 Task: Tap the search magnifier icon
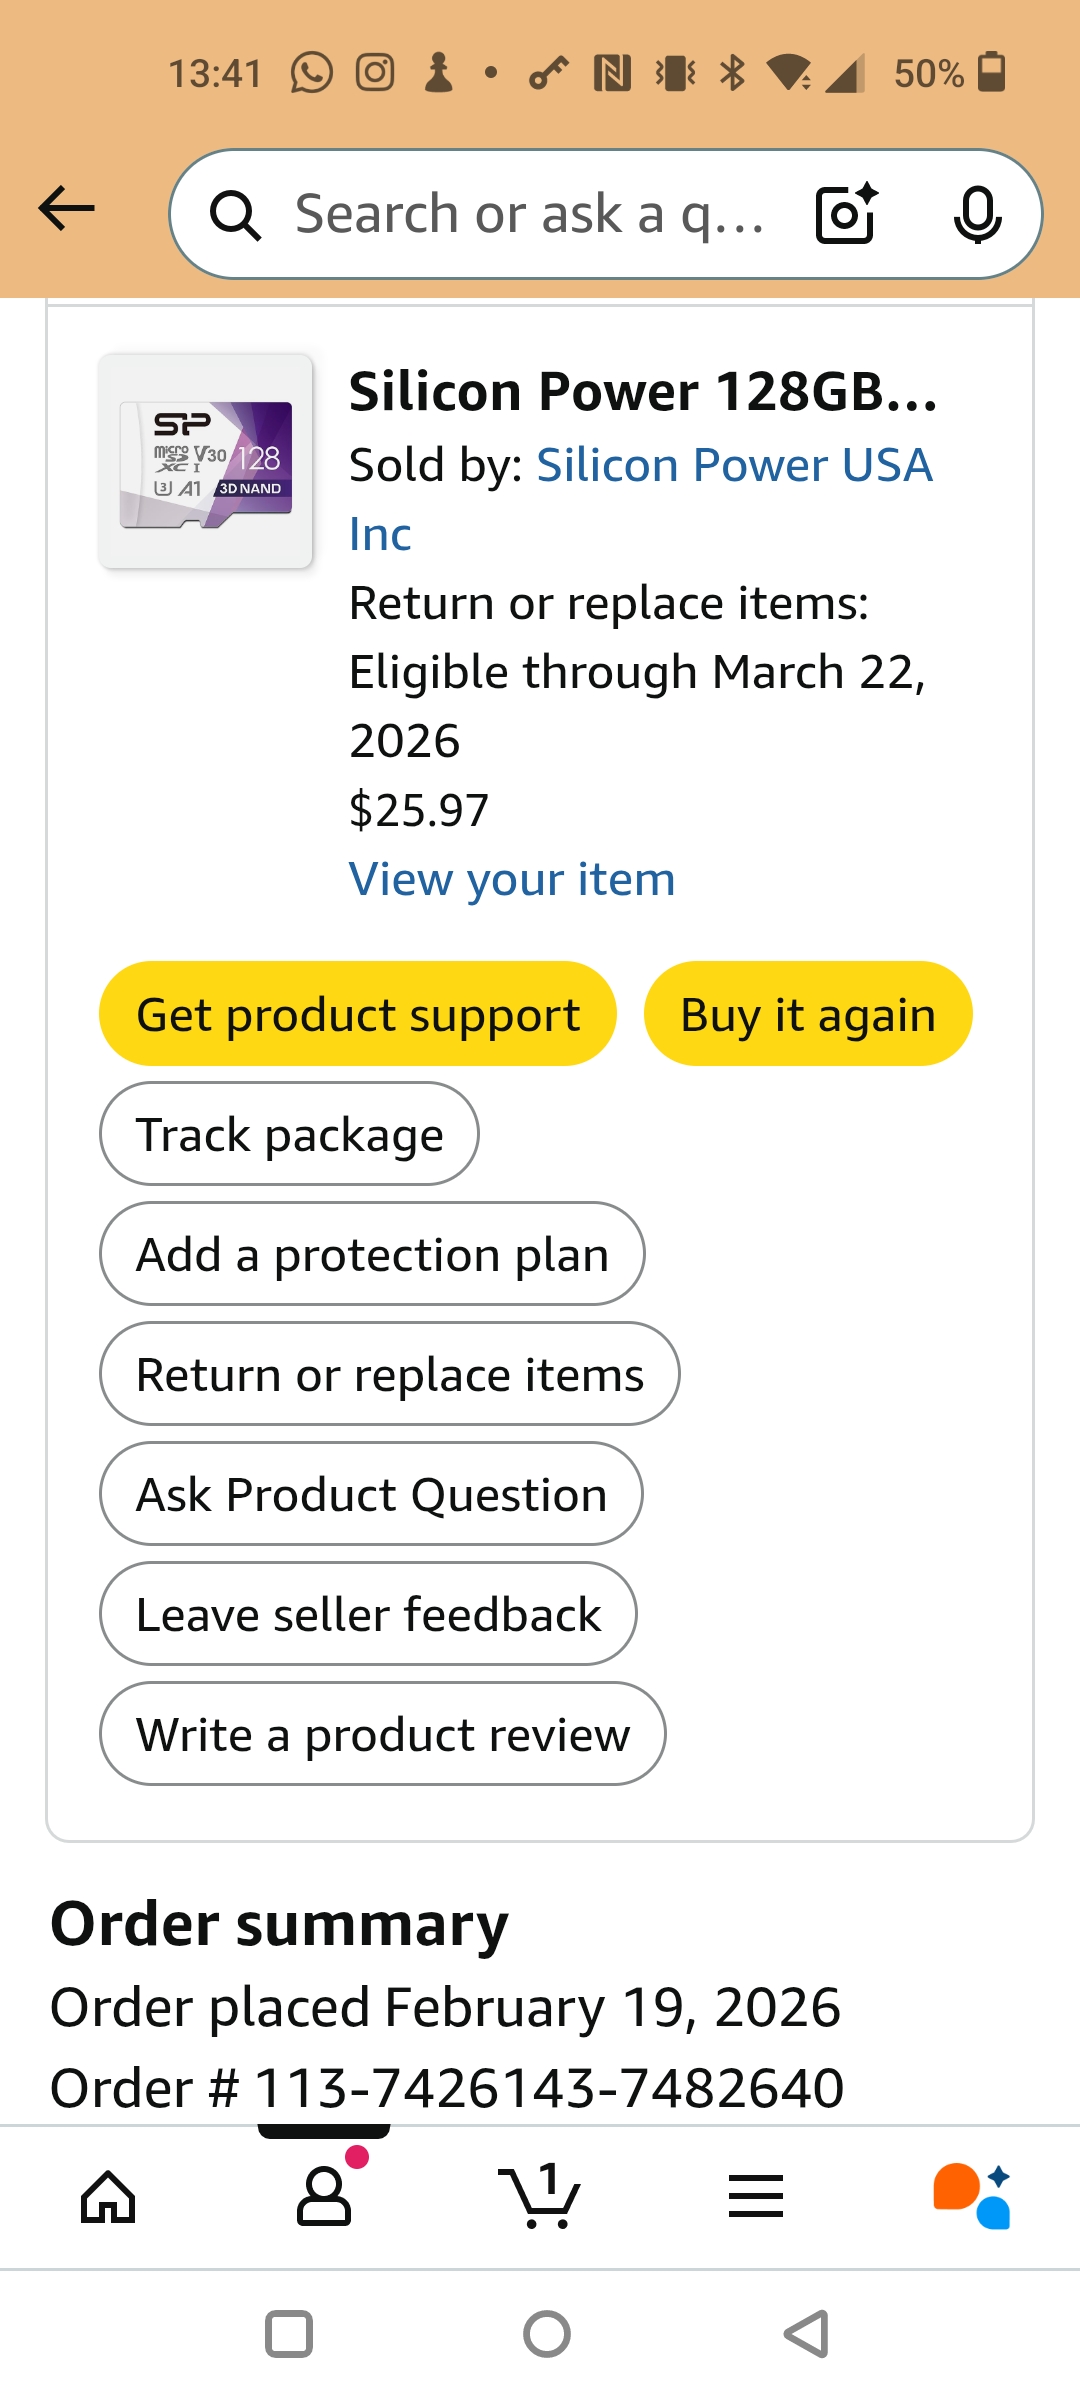click(x=235, y=215)
